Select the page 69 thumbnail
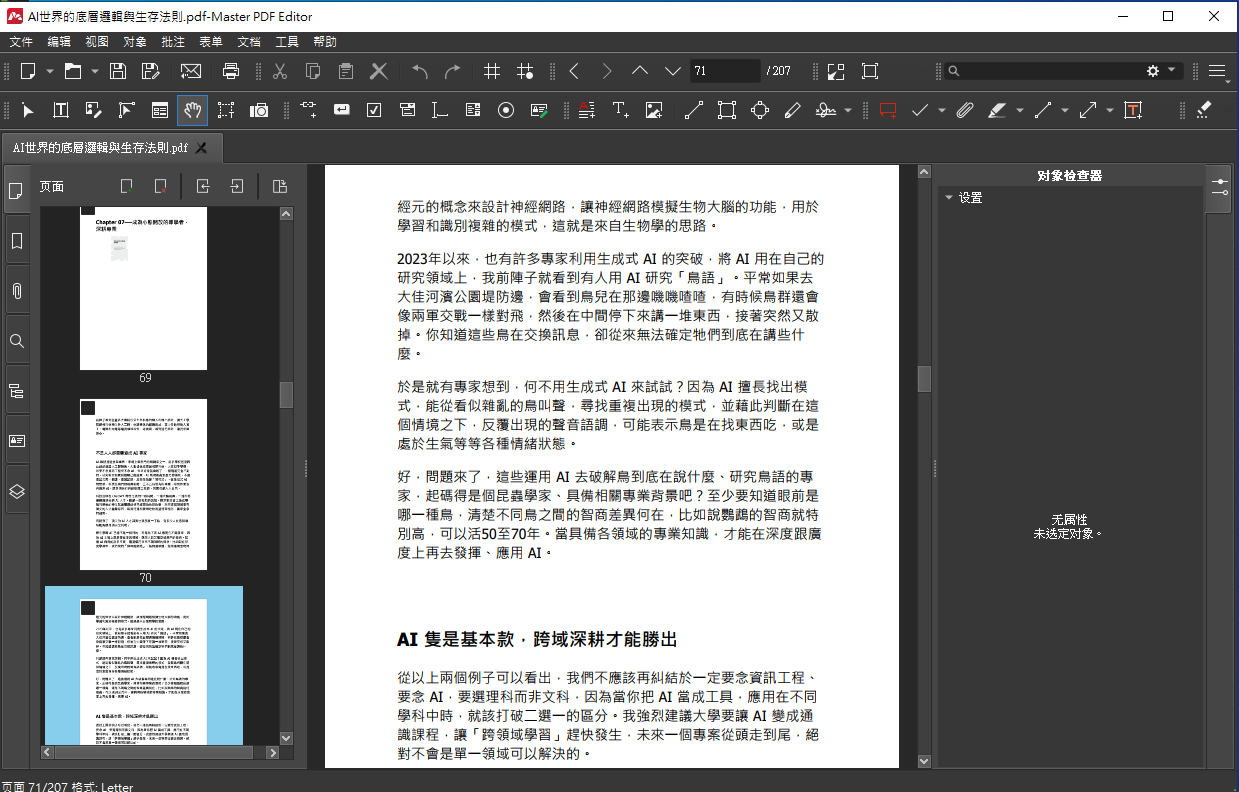Viewport: 1239px width, 792px height. (x=144, y=288)
